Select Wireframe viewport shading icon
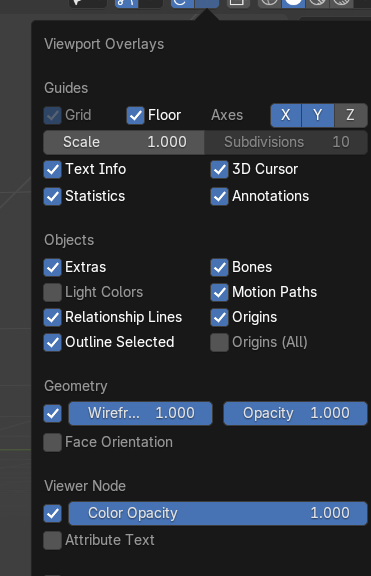 tap(269, 3)
